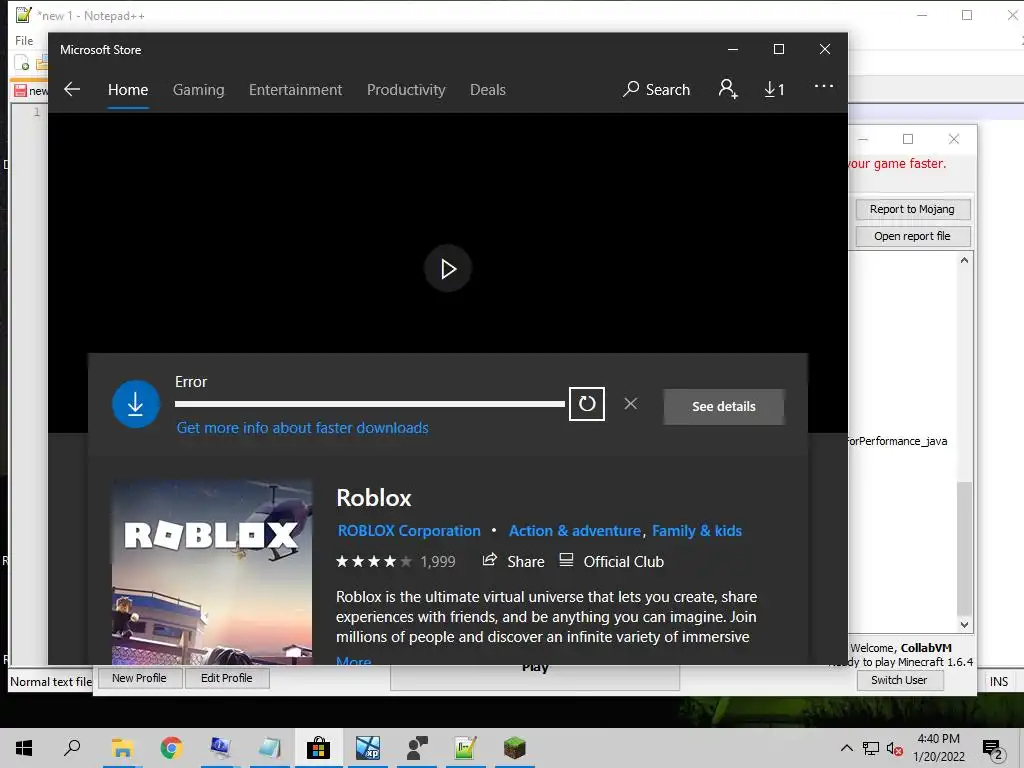The image size is (1024, 768).
Task: Click 'Normal text file' status bar entry
Action: [51, 682]
